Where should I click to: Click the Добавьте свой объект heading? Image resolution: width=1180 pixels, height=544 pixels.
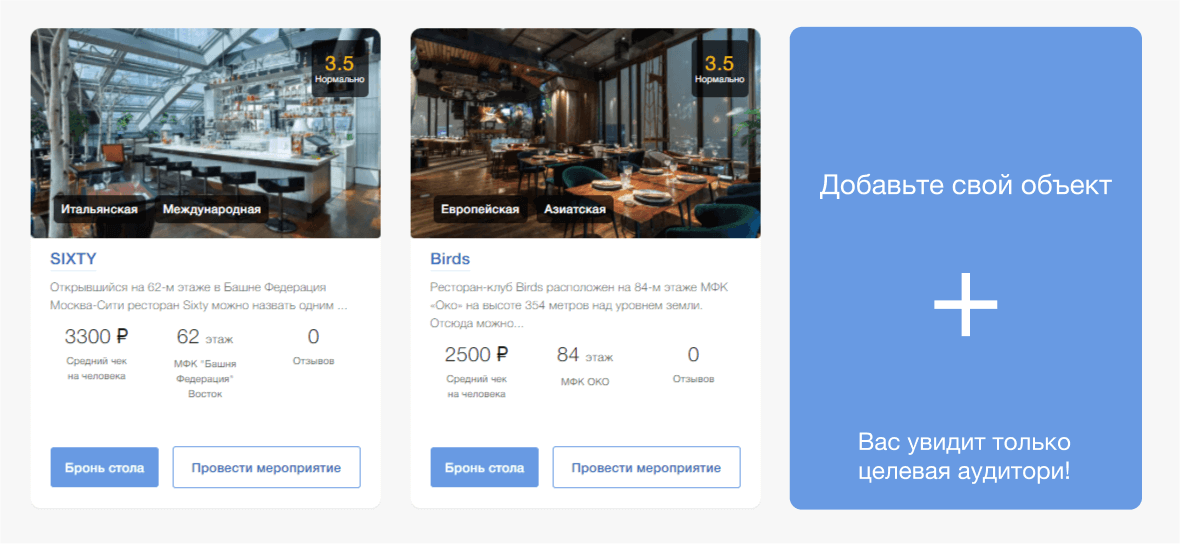pyautogui.click(x=966, y=185)
